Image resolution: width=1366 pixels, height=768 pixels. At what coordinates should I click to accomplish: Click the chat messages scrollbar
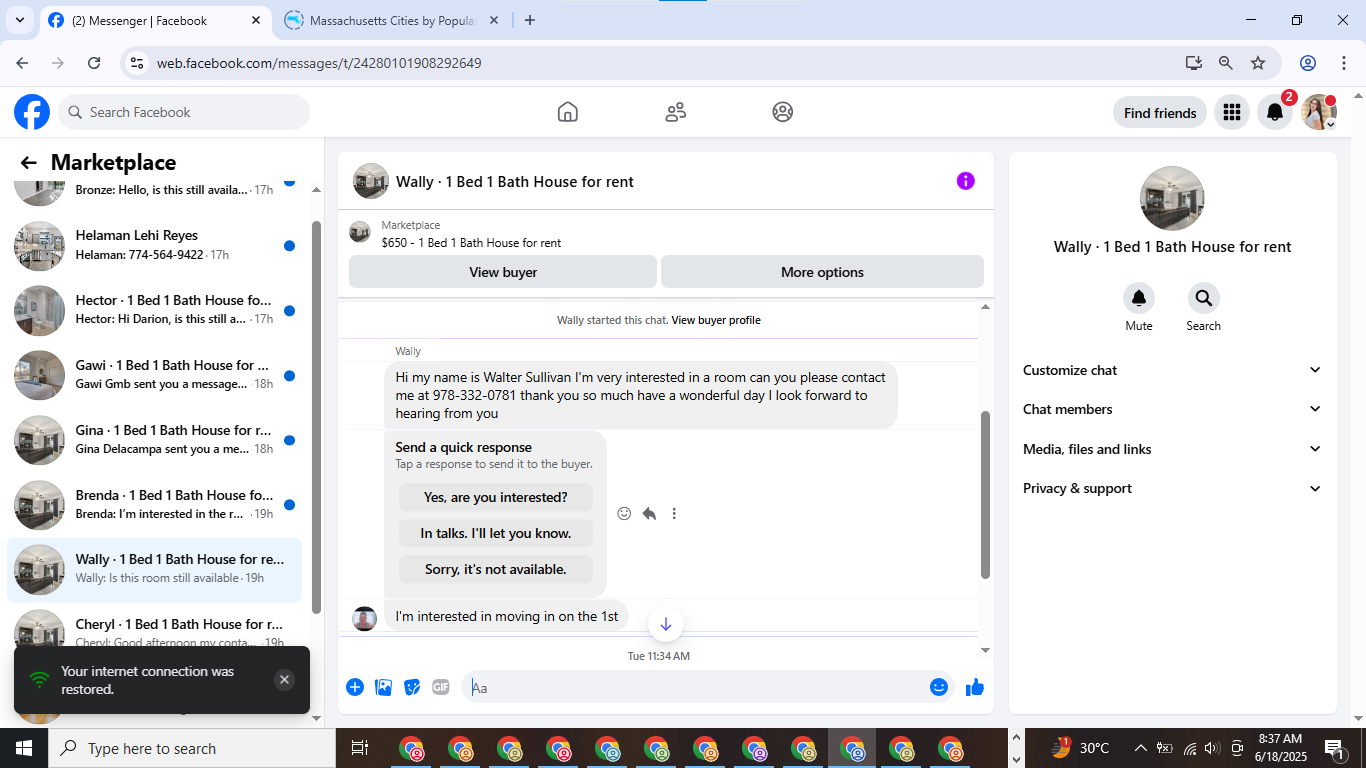(985, 495)
